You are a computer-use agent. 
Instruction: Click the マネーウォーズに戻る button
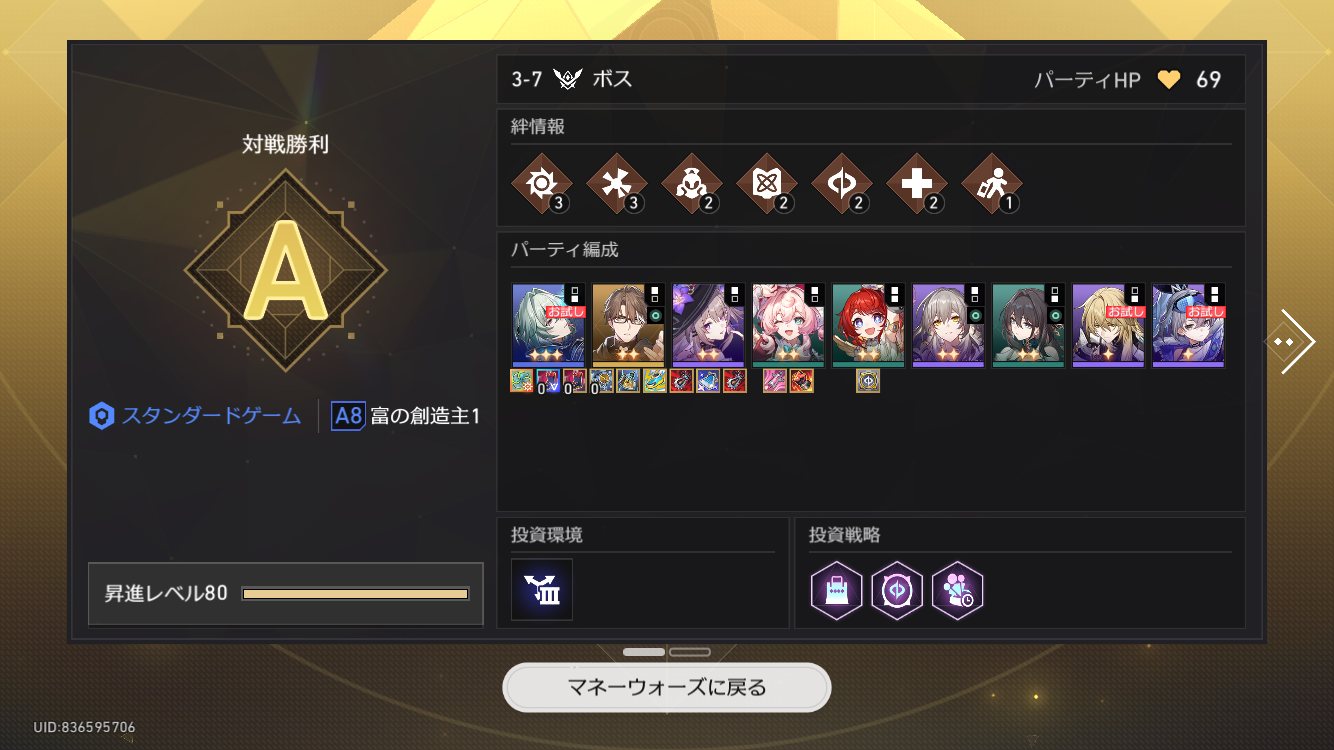(667, 688)
